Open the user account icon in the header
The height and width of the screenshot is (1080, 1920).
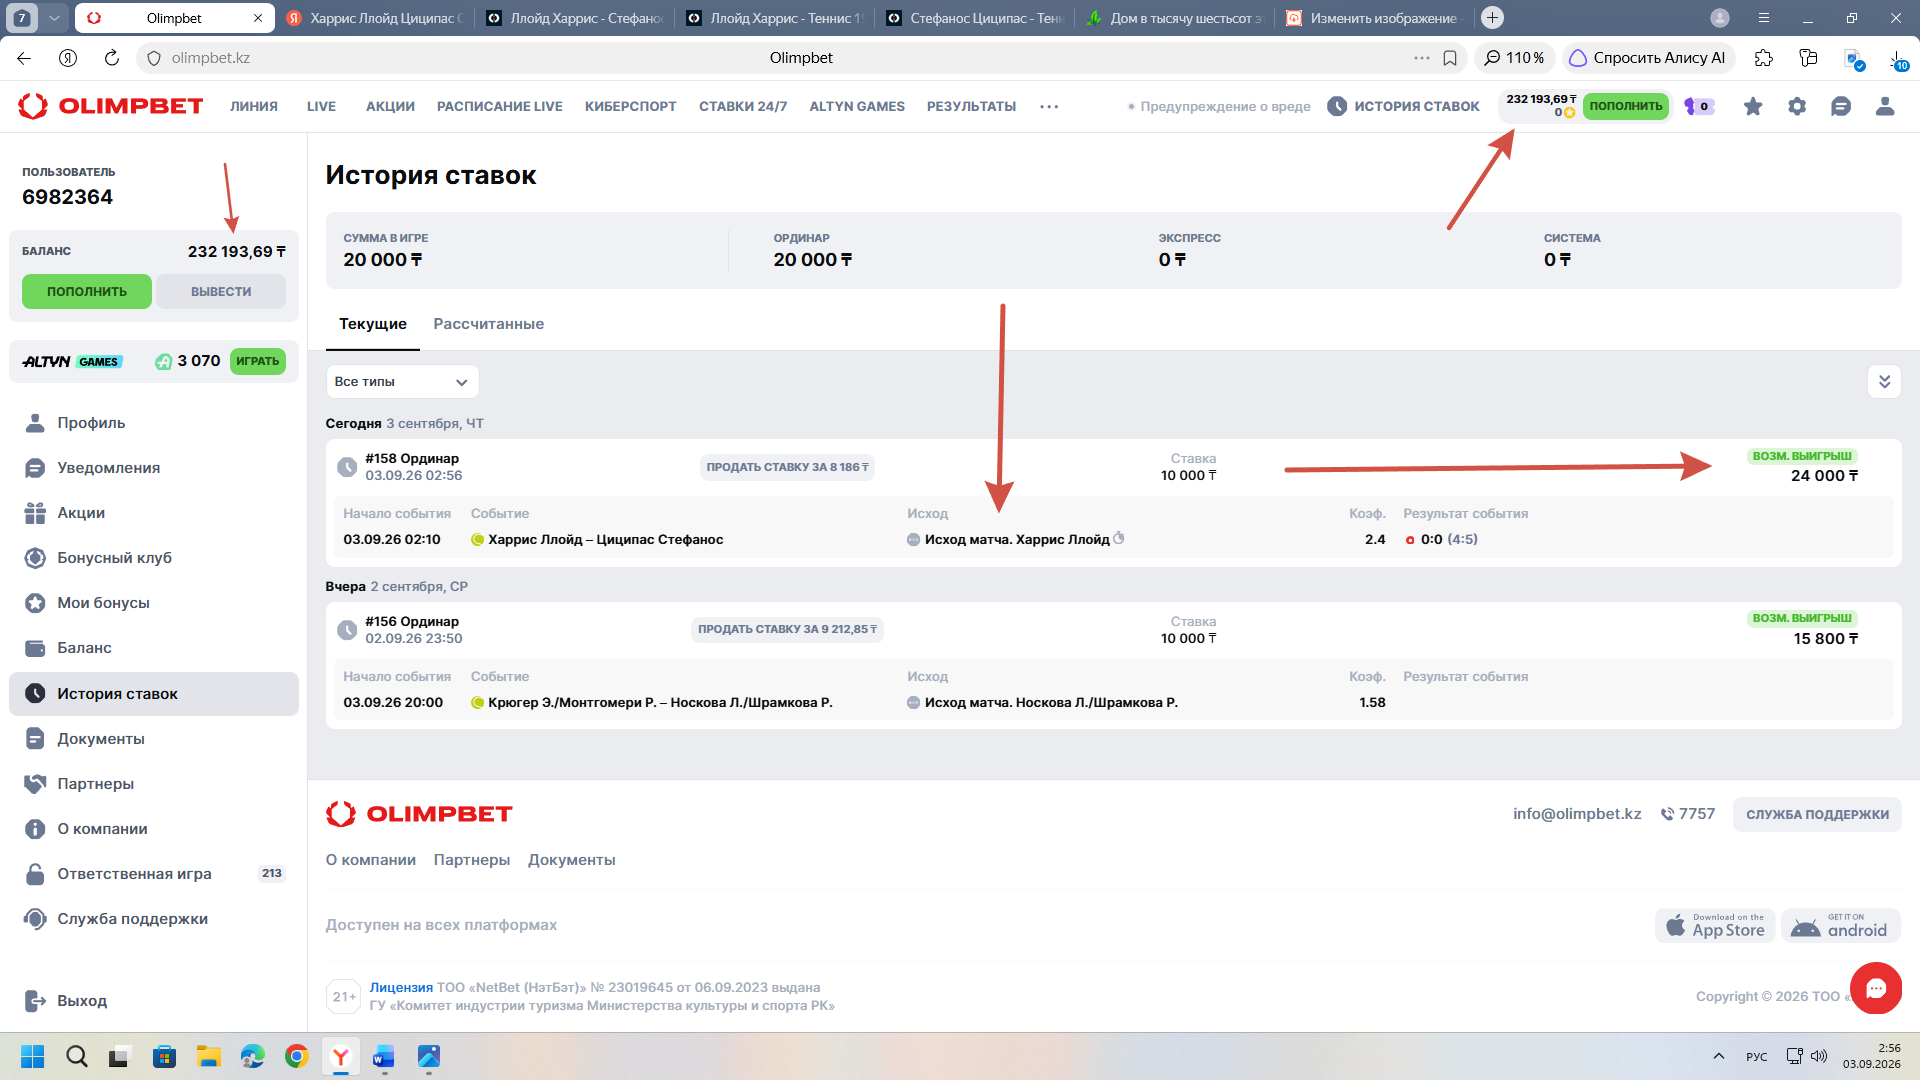coord(1885,106)
